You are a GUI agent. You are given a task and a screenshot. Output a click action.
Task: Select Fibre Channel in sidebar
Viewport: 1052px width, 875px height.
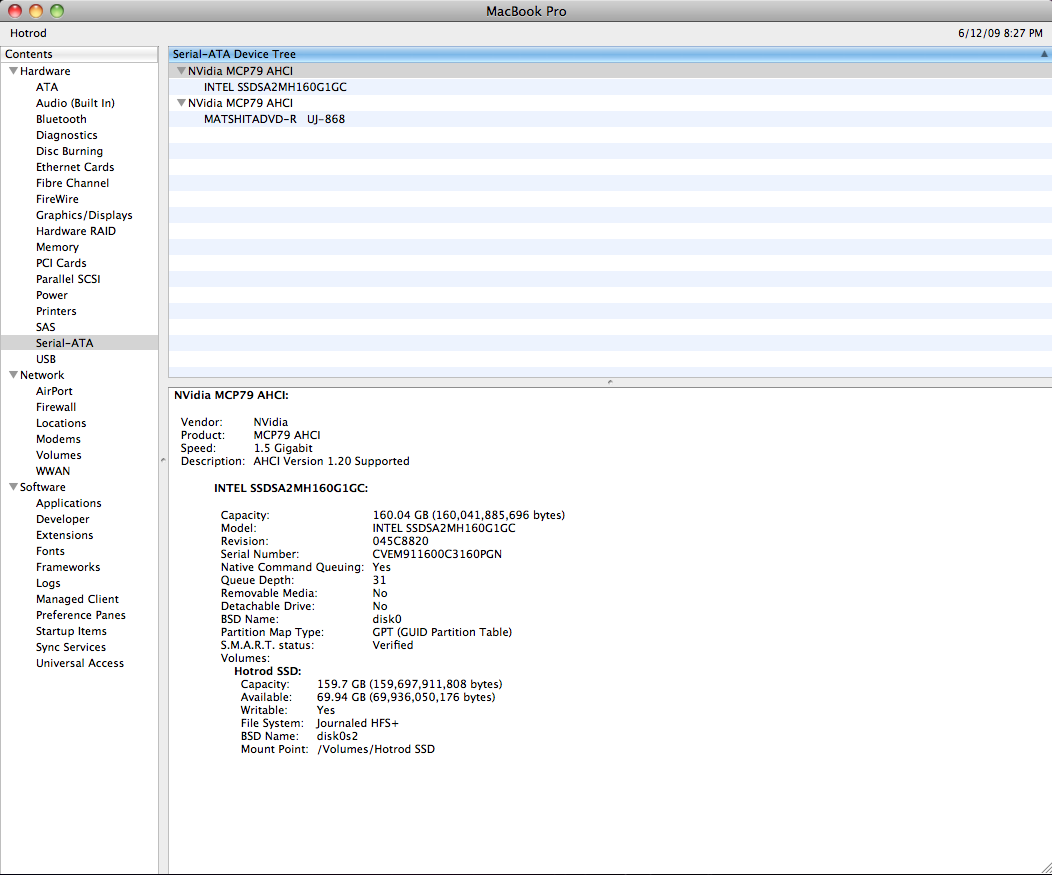(x=72, y=183)
